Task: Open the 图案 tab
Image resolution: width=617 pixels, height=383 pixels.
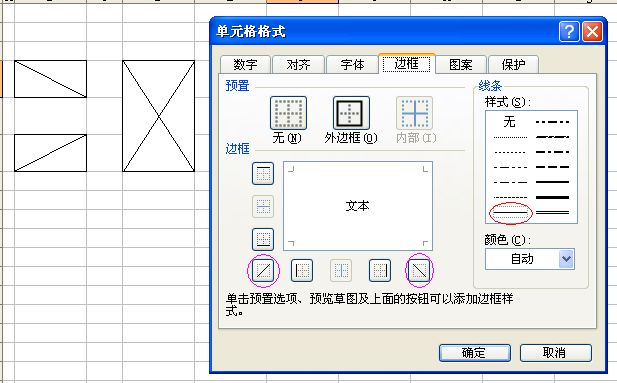Action: point(461,64)
